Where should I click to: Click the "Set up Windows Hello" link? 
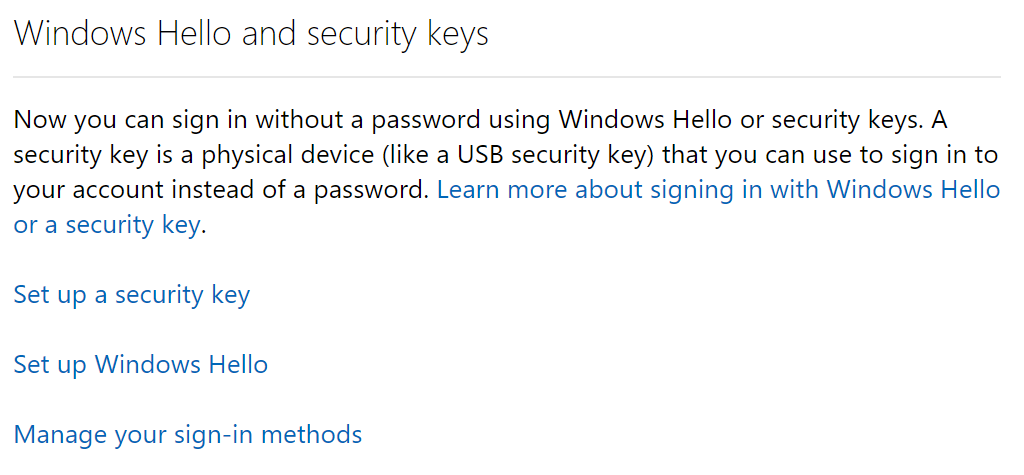coord(140,364)
